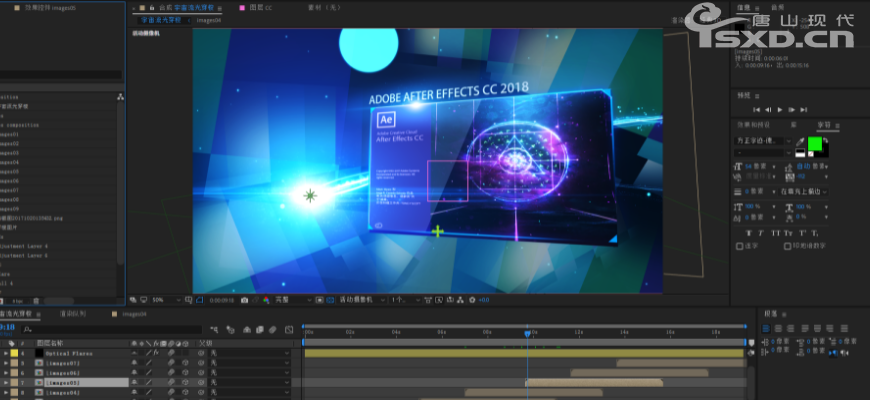
Task: Delete selected project item with trash icon
Action: coord(36,301)
